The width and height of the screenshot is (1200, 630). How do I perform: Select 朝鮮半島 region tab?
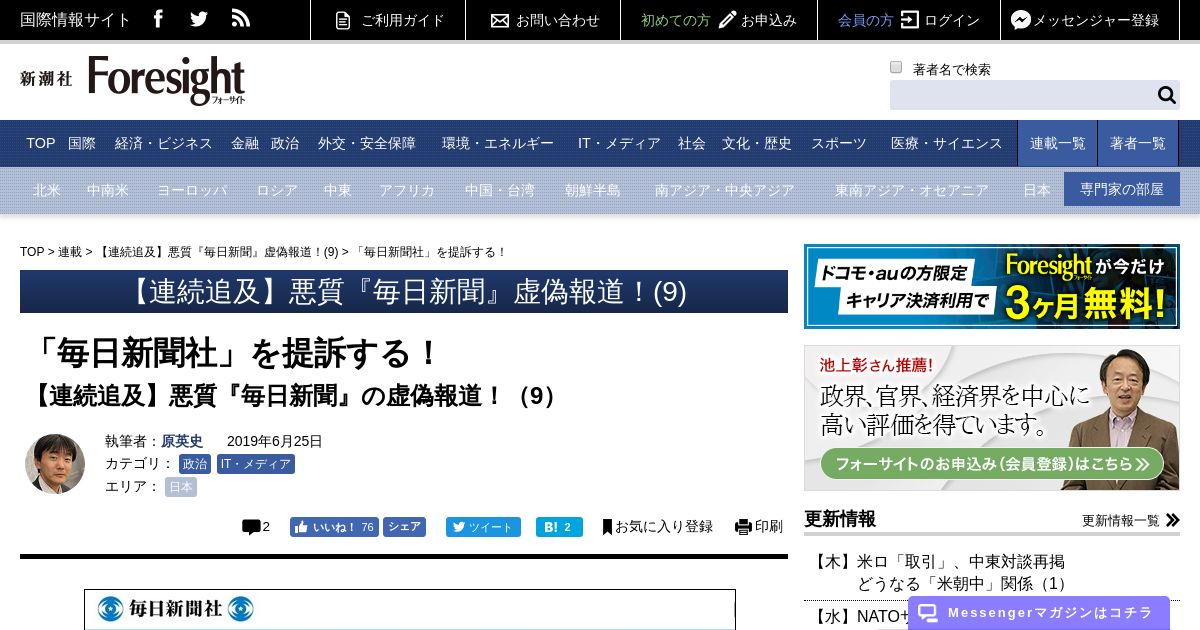(593, 190)
